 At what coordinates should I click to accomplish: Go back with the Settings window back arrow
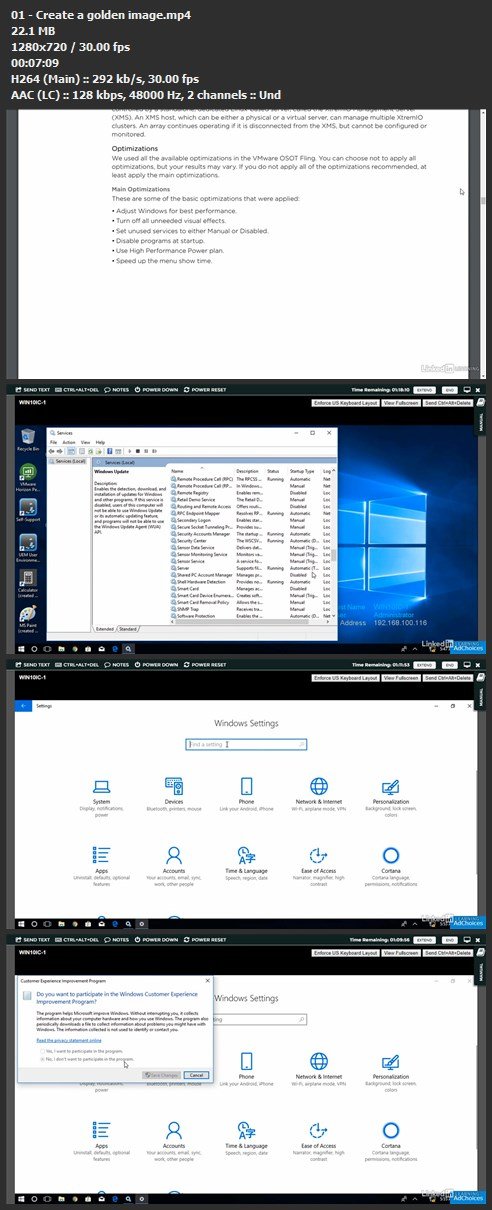click(23, 705)
